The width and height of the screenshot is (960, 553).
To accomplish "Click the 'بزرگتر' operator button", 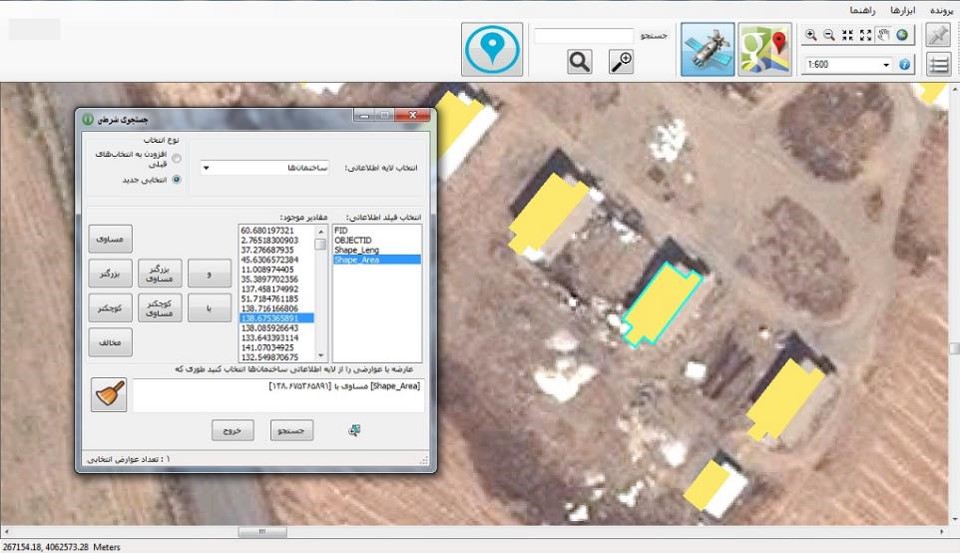I will coord(110,273).
